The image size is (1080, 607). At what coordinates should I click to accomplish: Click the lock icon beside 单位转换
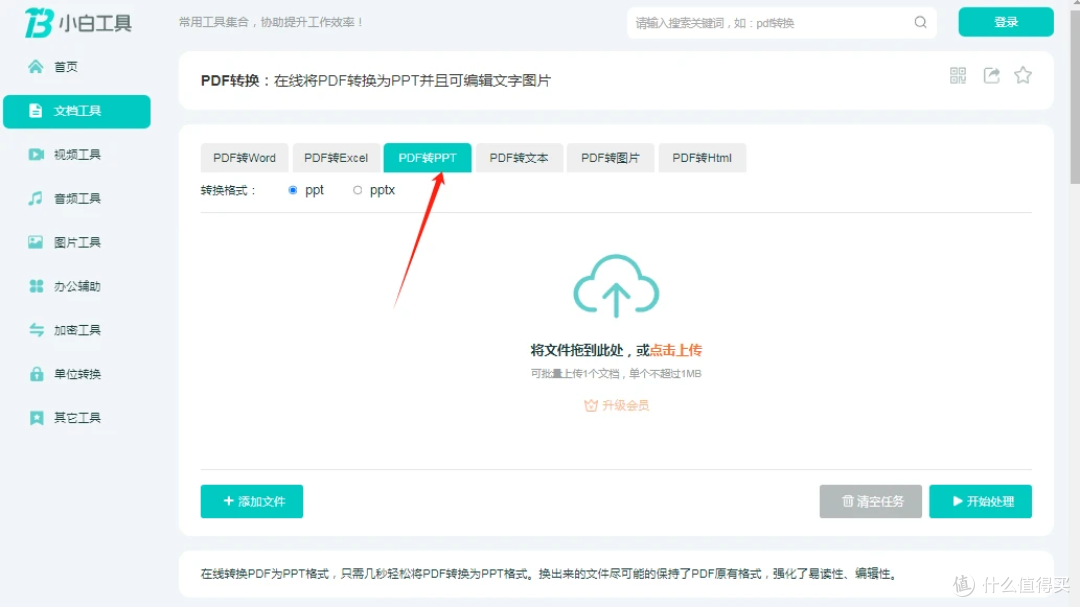(37, 374)
